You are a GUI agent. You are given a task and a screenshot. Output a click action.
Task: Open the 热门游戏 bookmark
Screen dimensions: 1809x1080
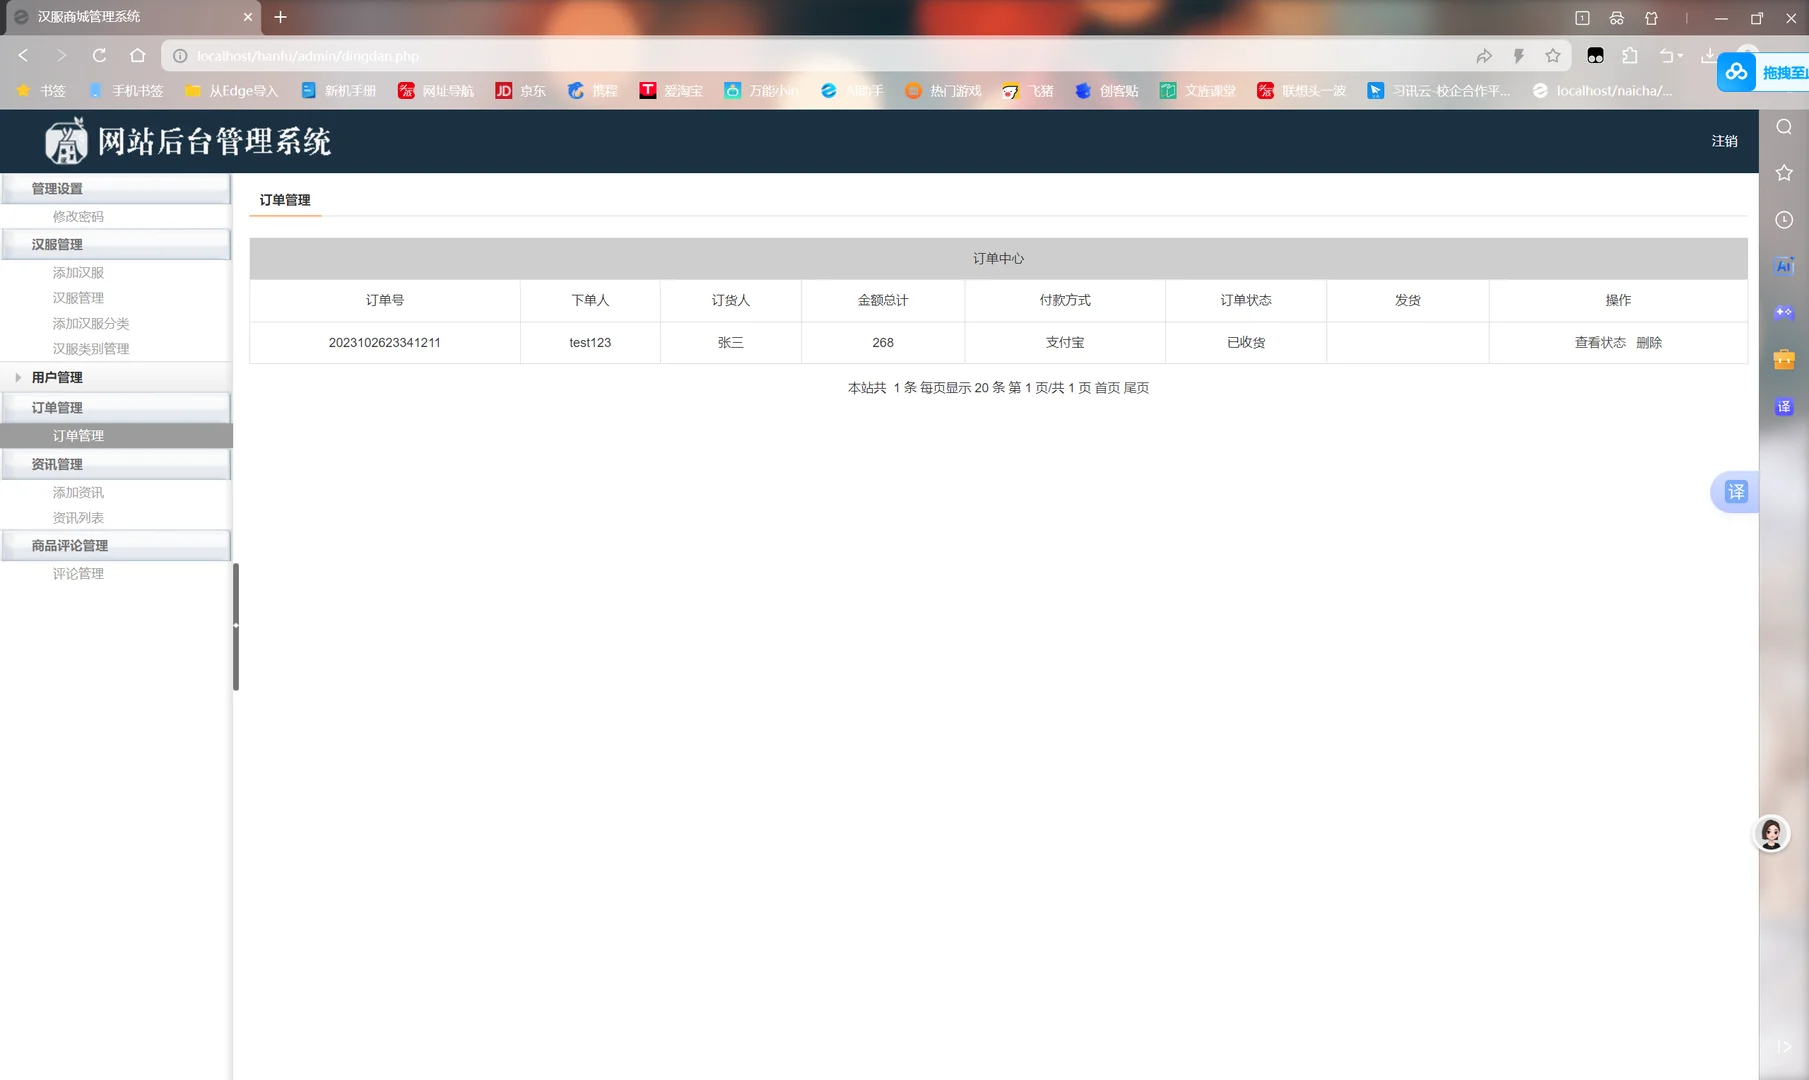coord(943,91)
